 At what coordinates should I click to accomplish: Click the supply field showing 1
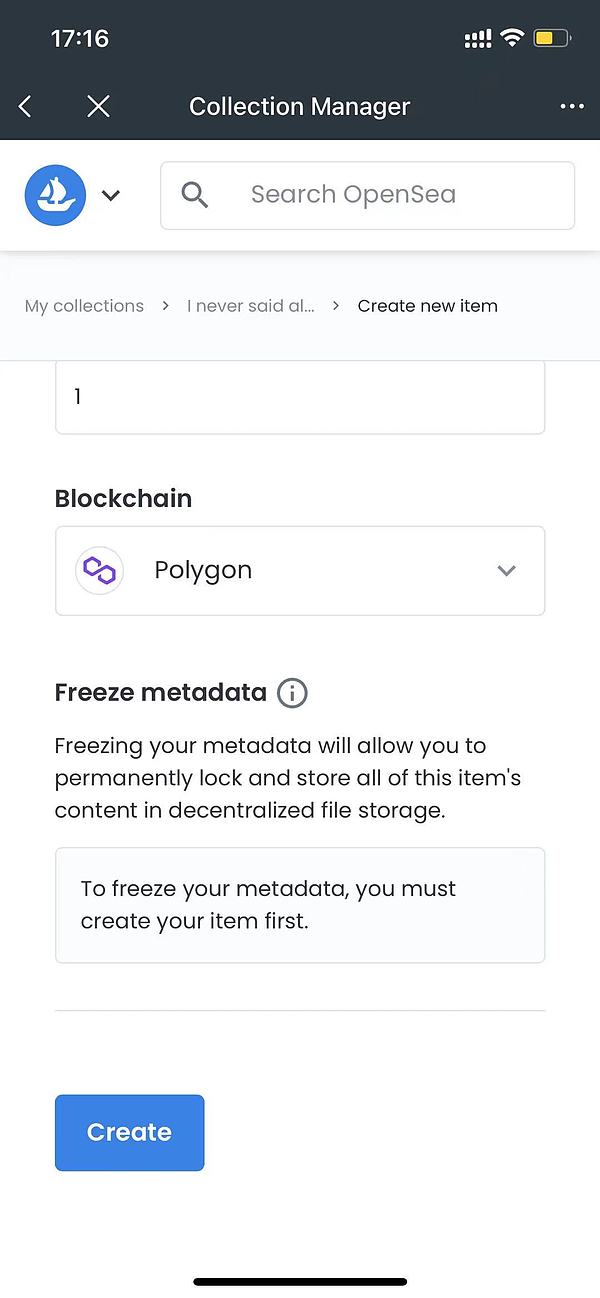click(300, 397)
